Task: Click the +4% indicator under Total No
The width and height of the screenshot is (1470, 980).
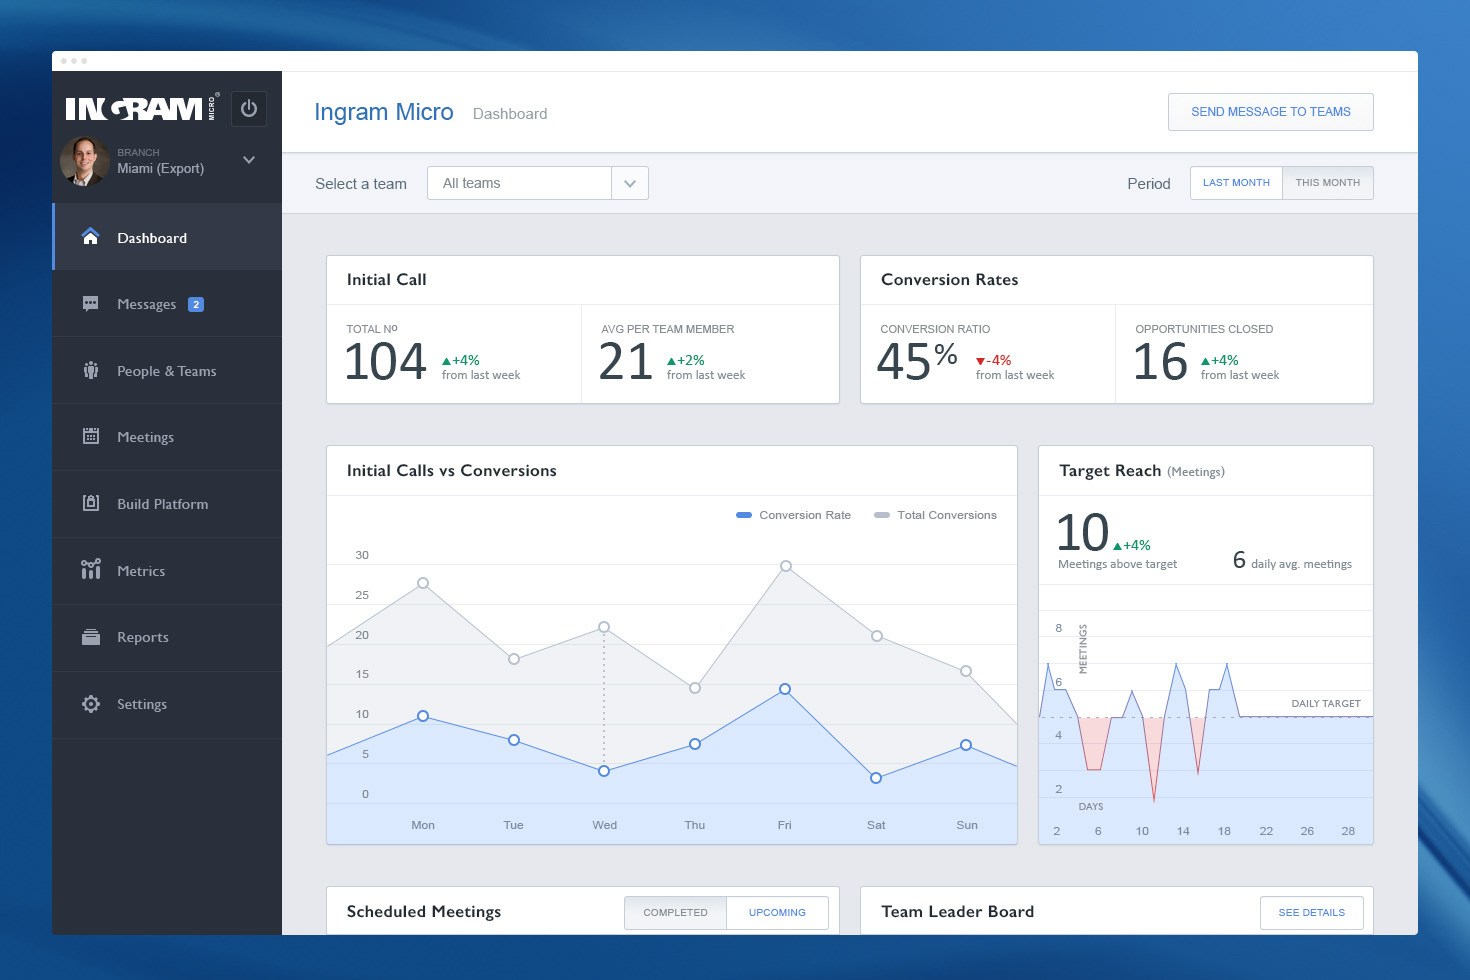Action: [x=461, y=360]
